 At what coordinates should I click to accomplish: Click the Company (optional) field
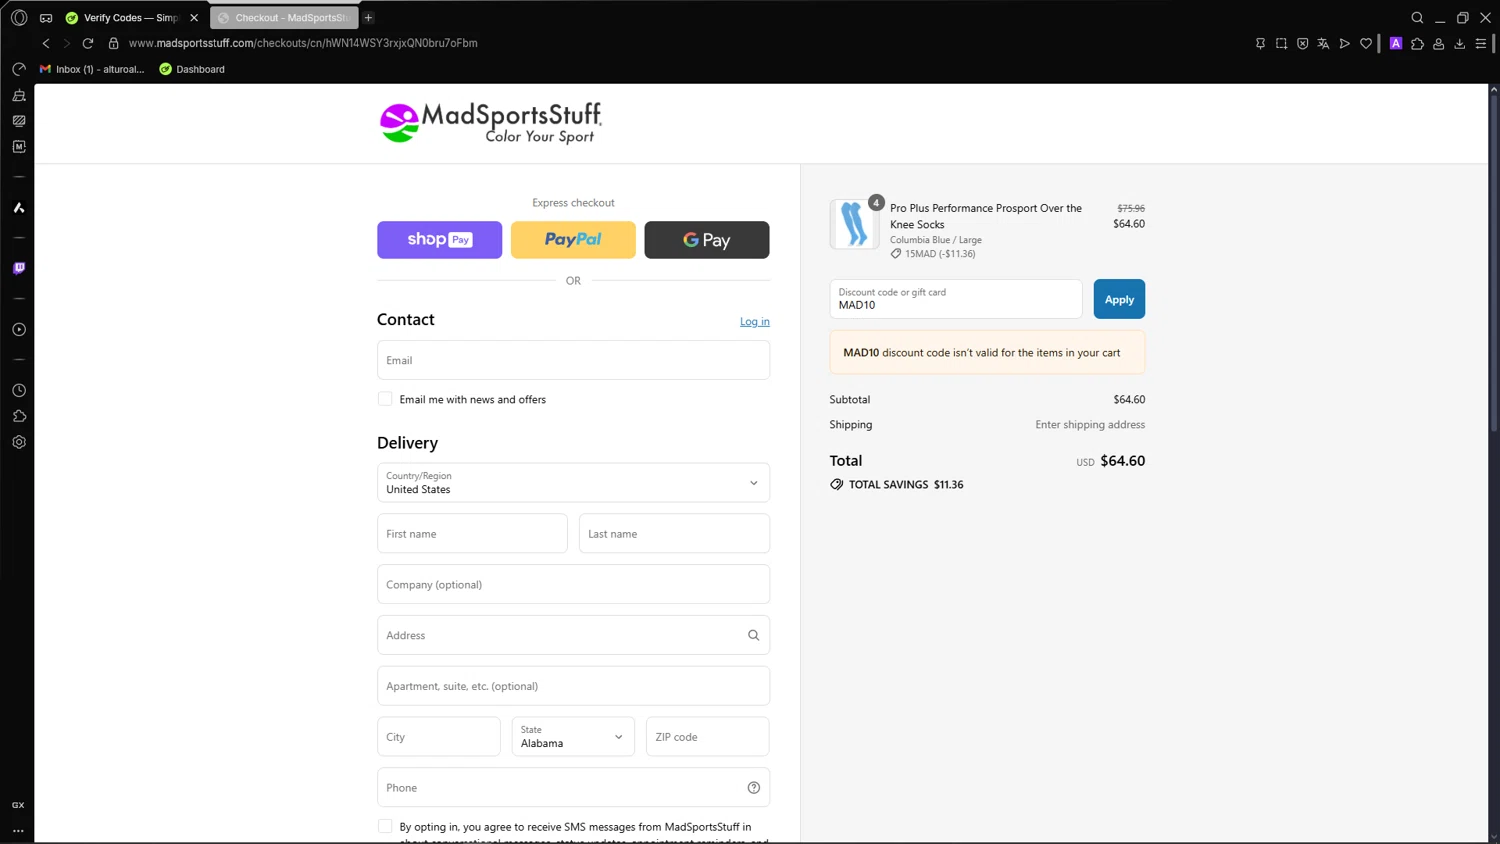point(573,584)
